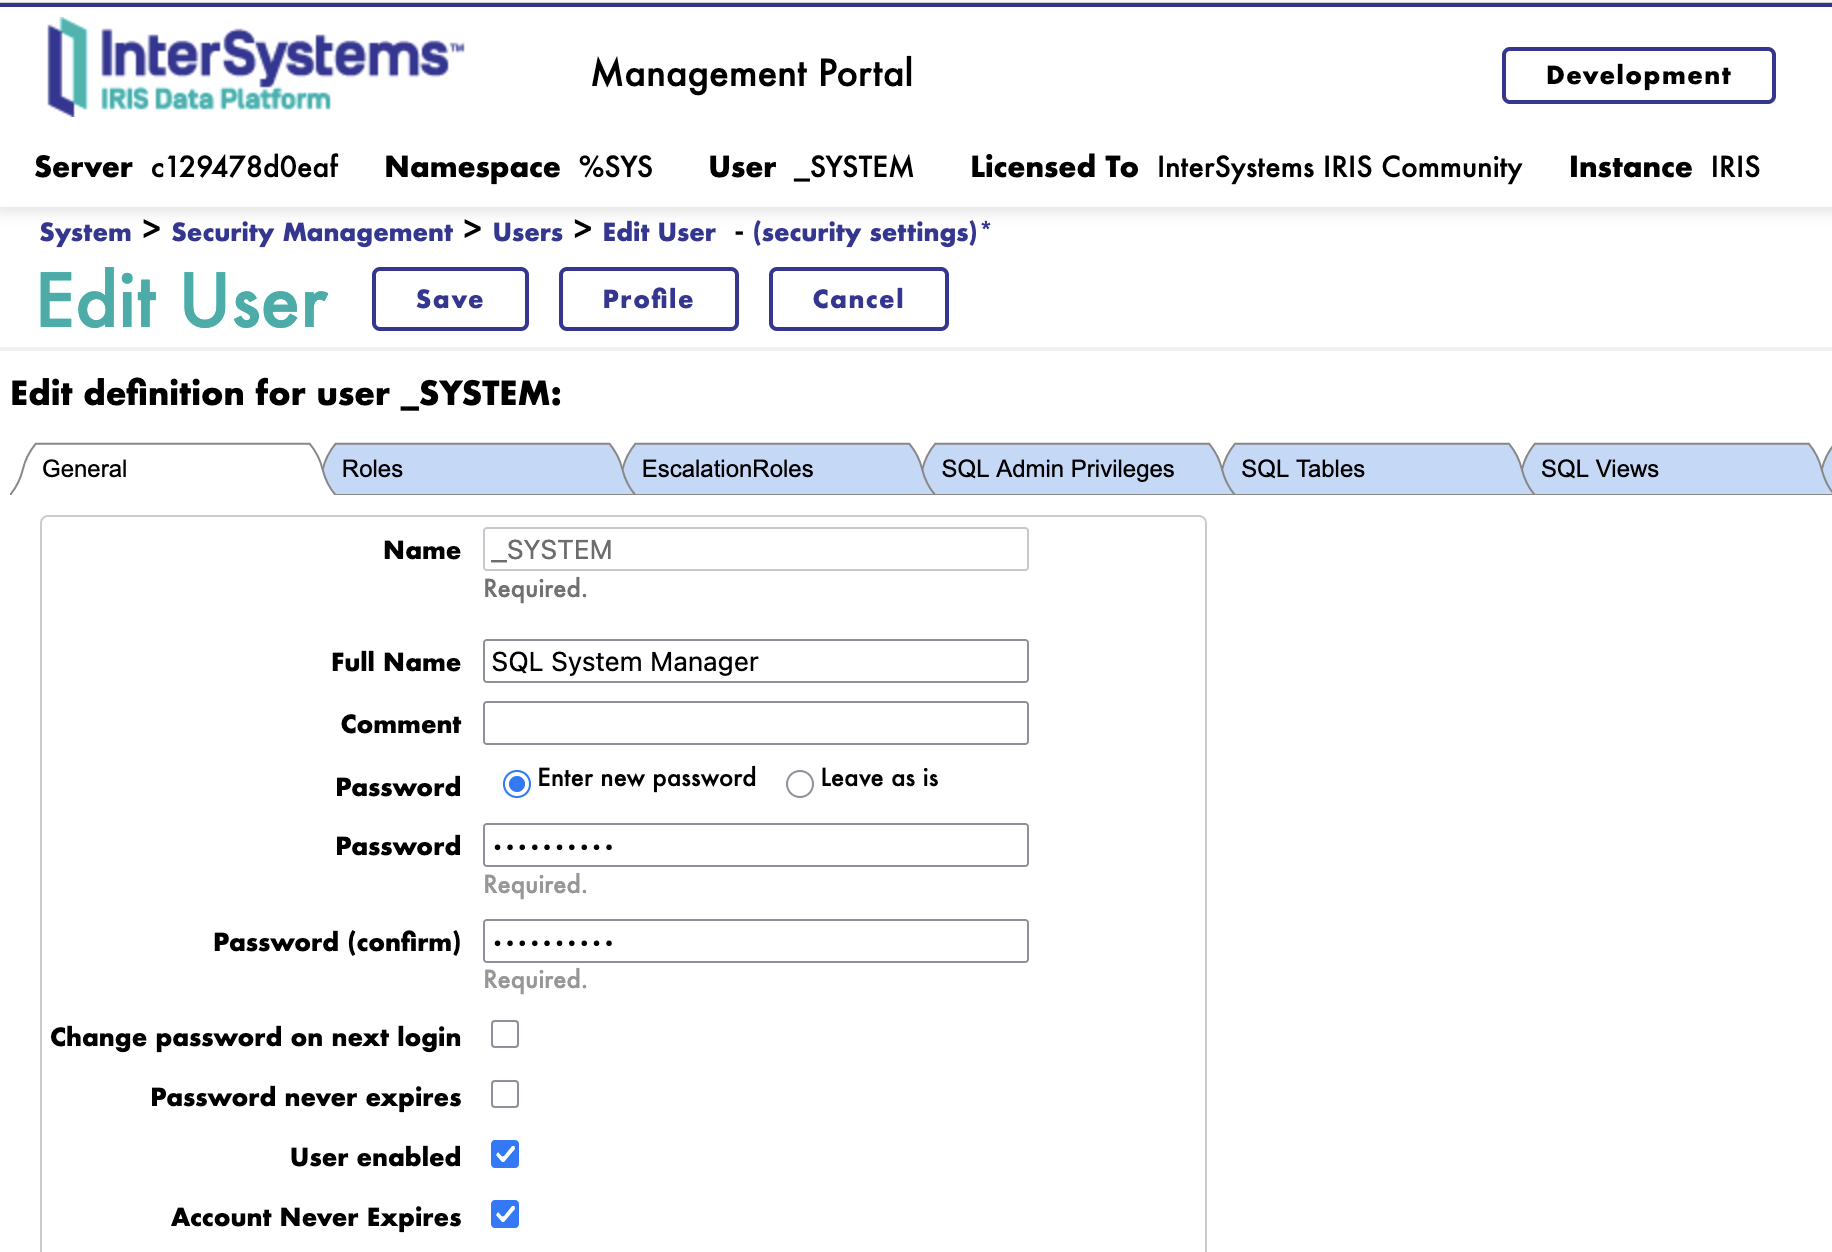The image size is (1832, 1252).
Task: Uncheck the User enabled checkbox
Action: coord(505,1154)
